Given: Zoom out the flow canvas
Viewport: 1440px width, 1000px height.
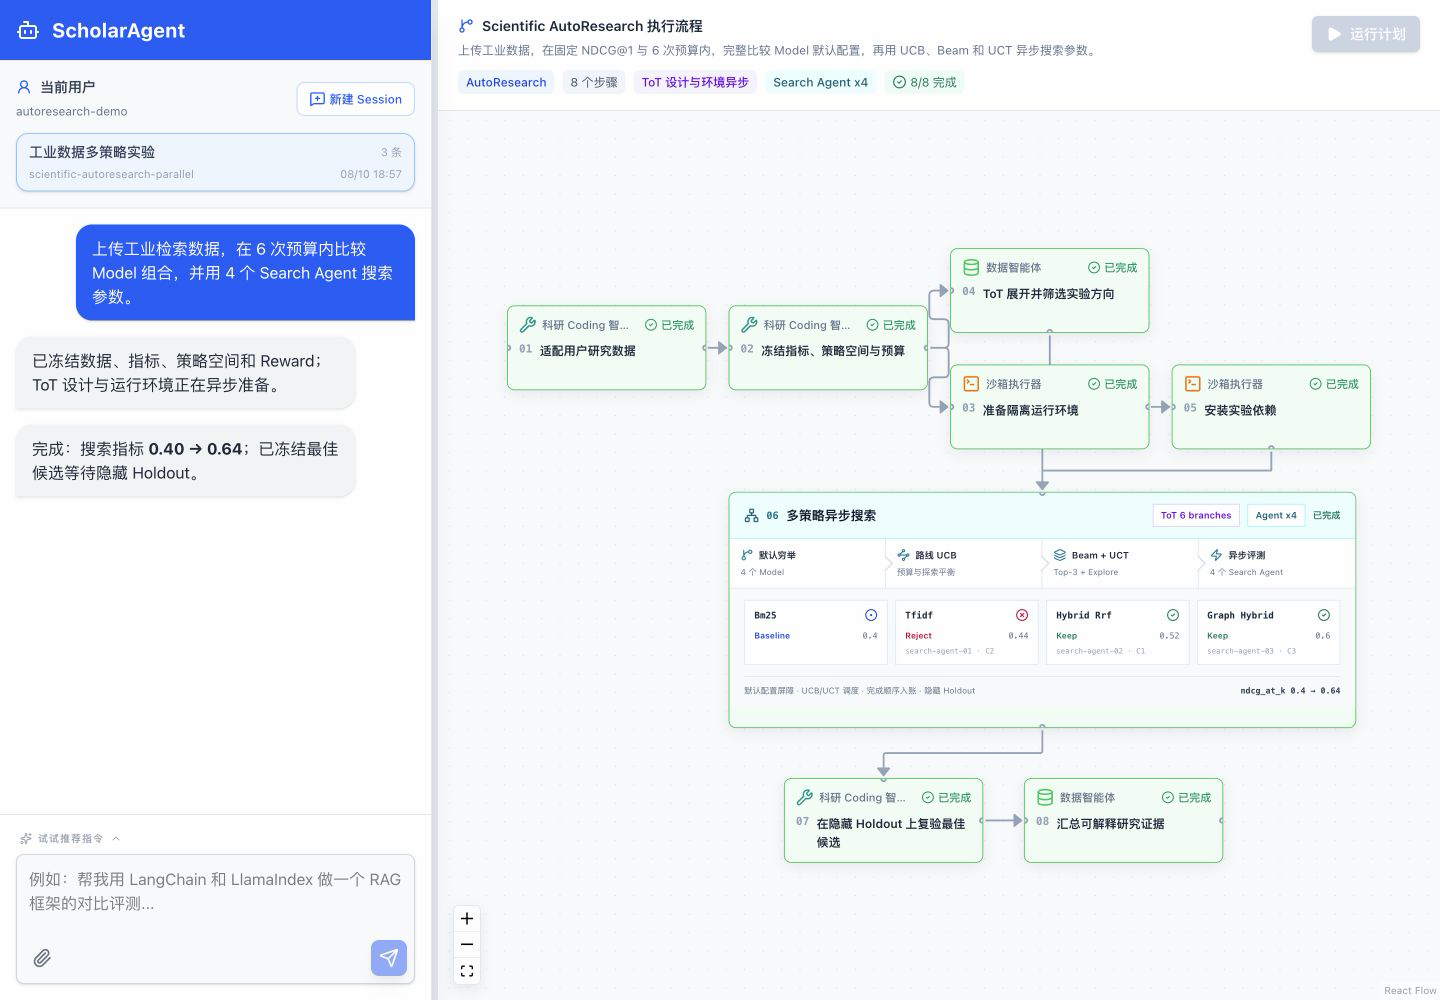Looking at the screenshot, I should click(467, 944).
